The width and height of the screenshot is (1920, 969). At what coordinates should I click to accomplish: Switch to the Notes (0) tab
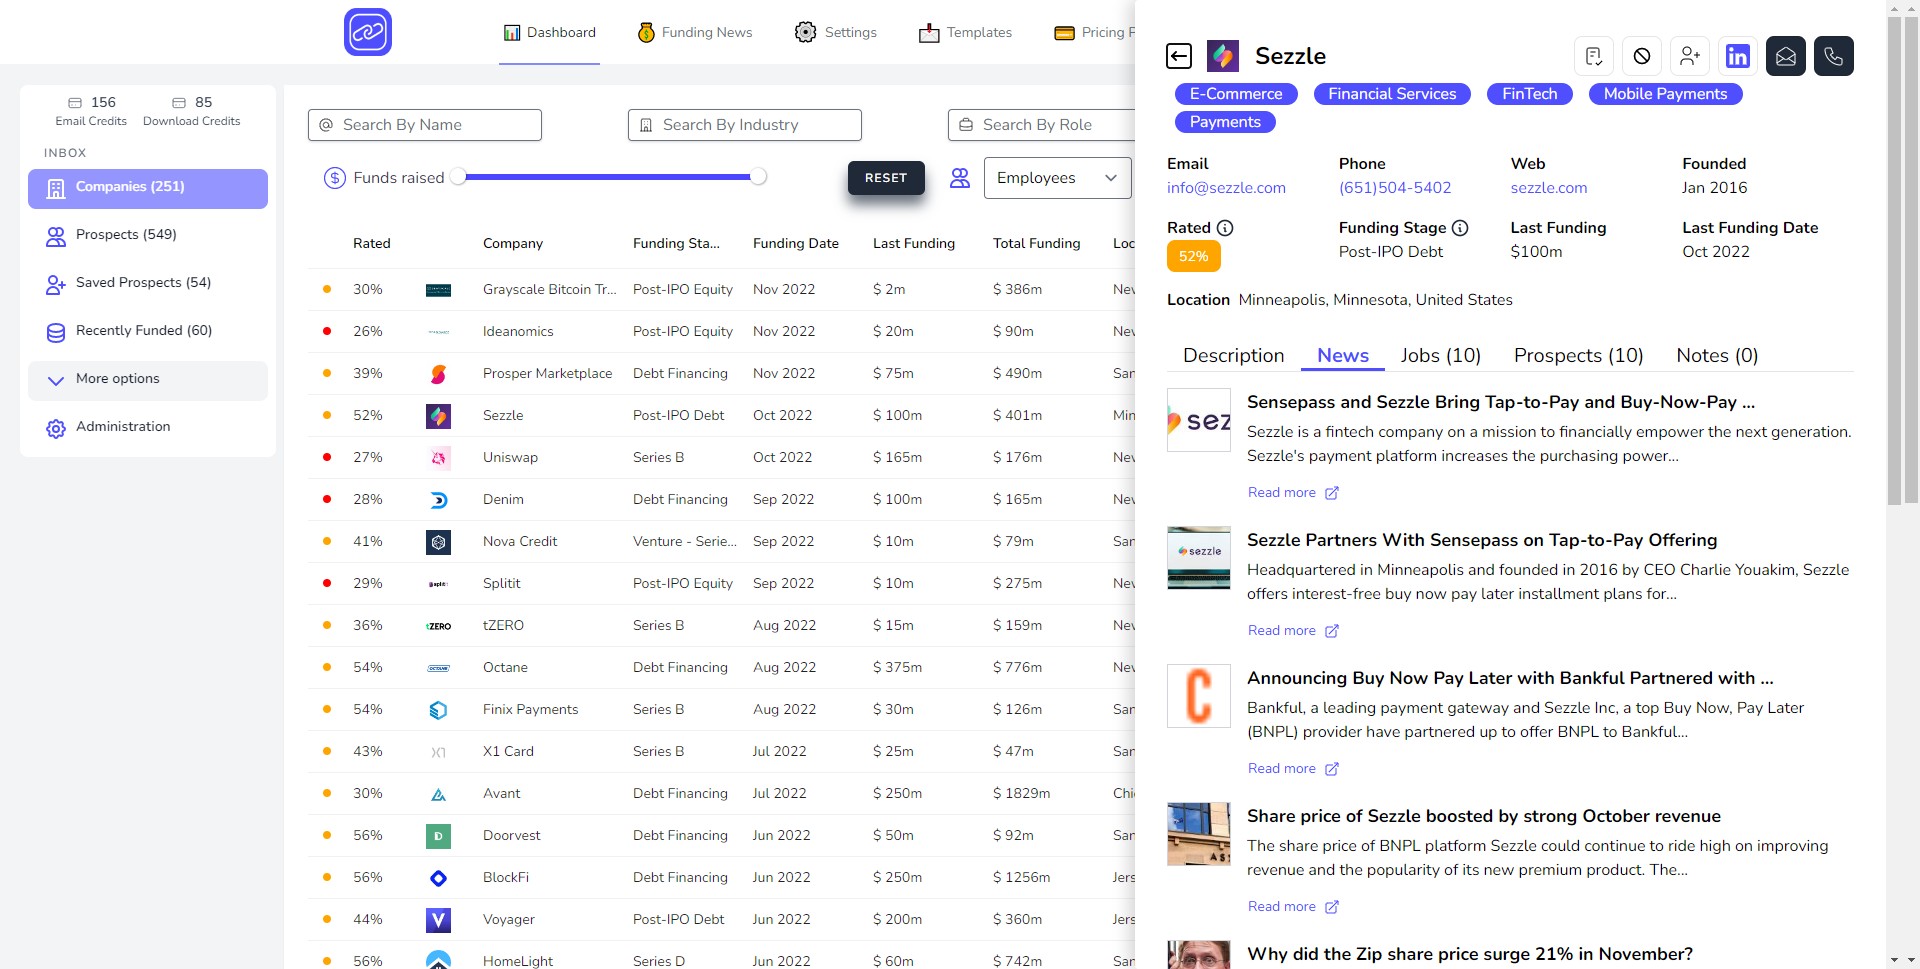(x=1717, y=356)
